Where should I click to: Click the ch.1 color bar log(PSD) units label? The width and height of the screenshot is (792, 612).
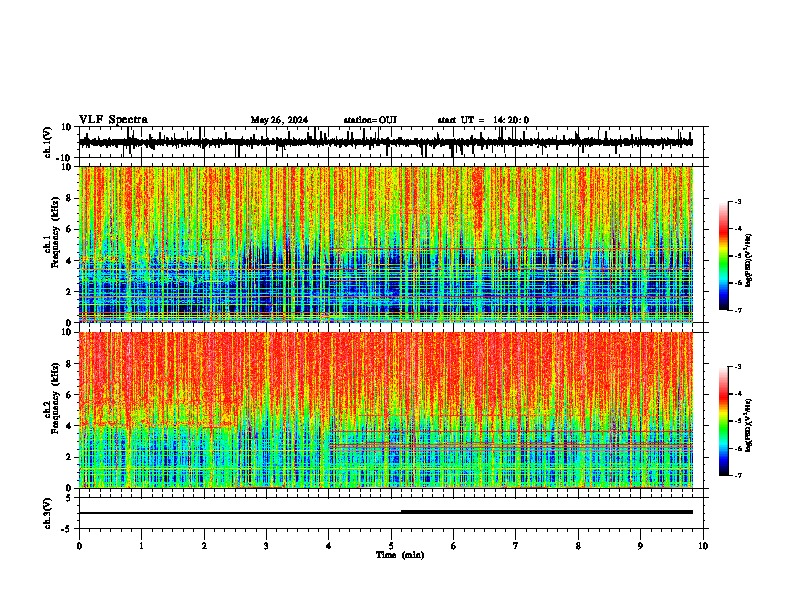749,260
